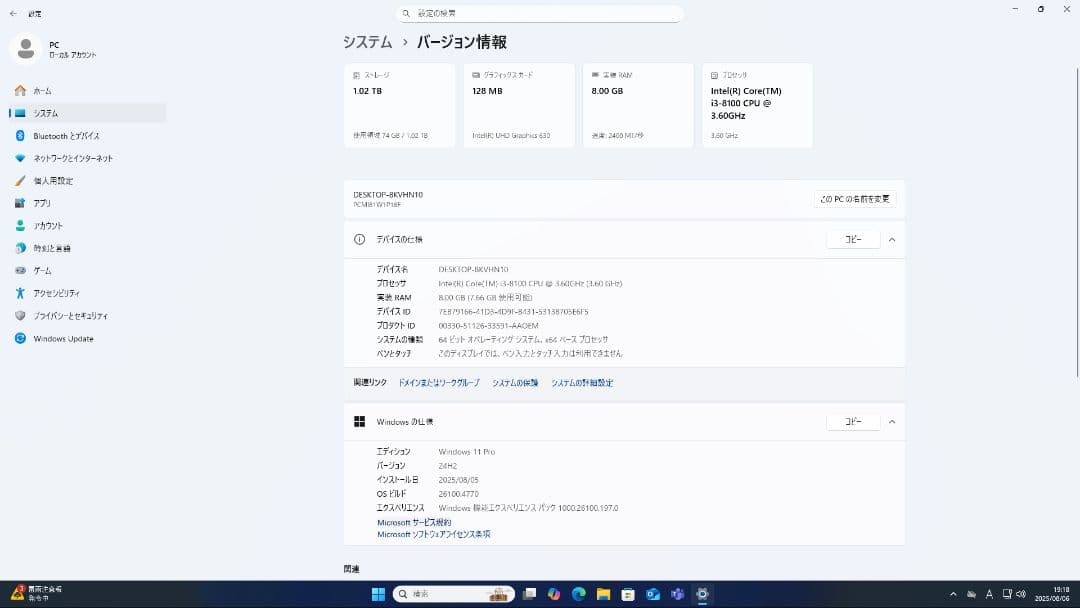The height and width of the screenshot is (608, 1080).
Task: Click the 設定の検索 search field
Action: coord(540,13)
